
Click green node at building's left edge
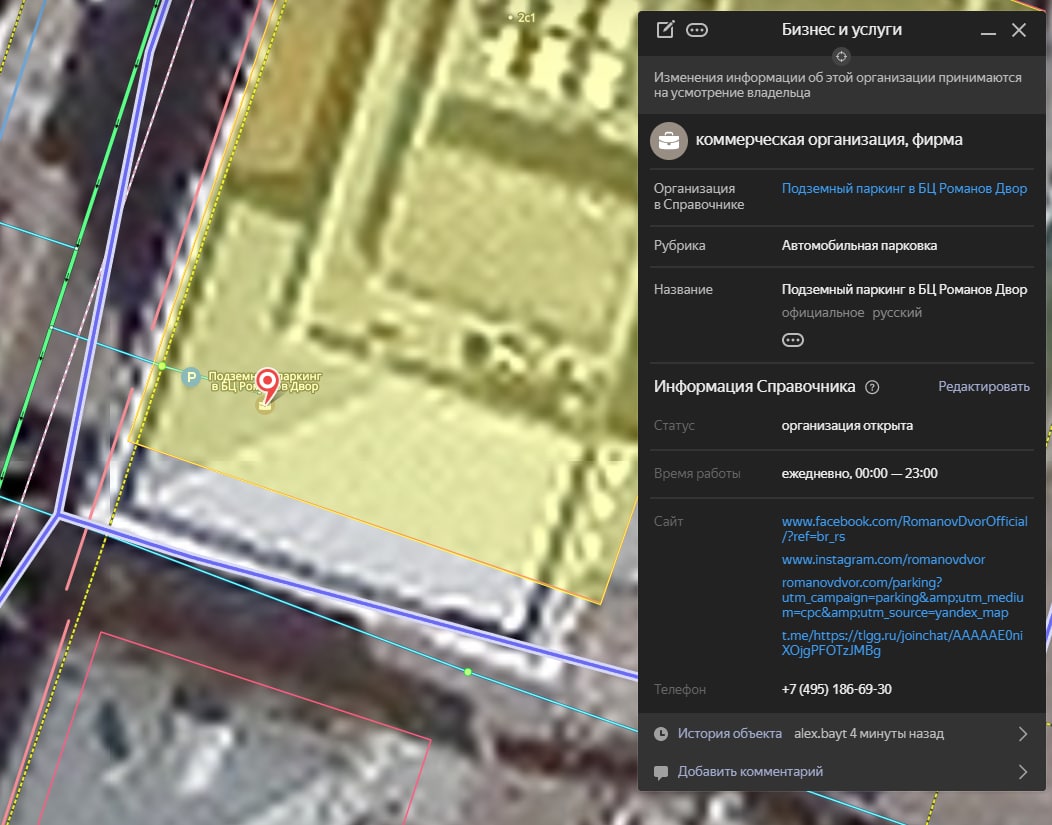(x=162, y=366)
